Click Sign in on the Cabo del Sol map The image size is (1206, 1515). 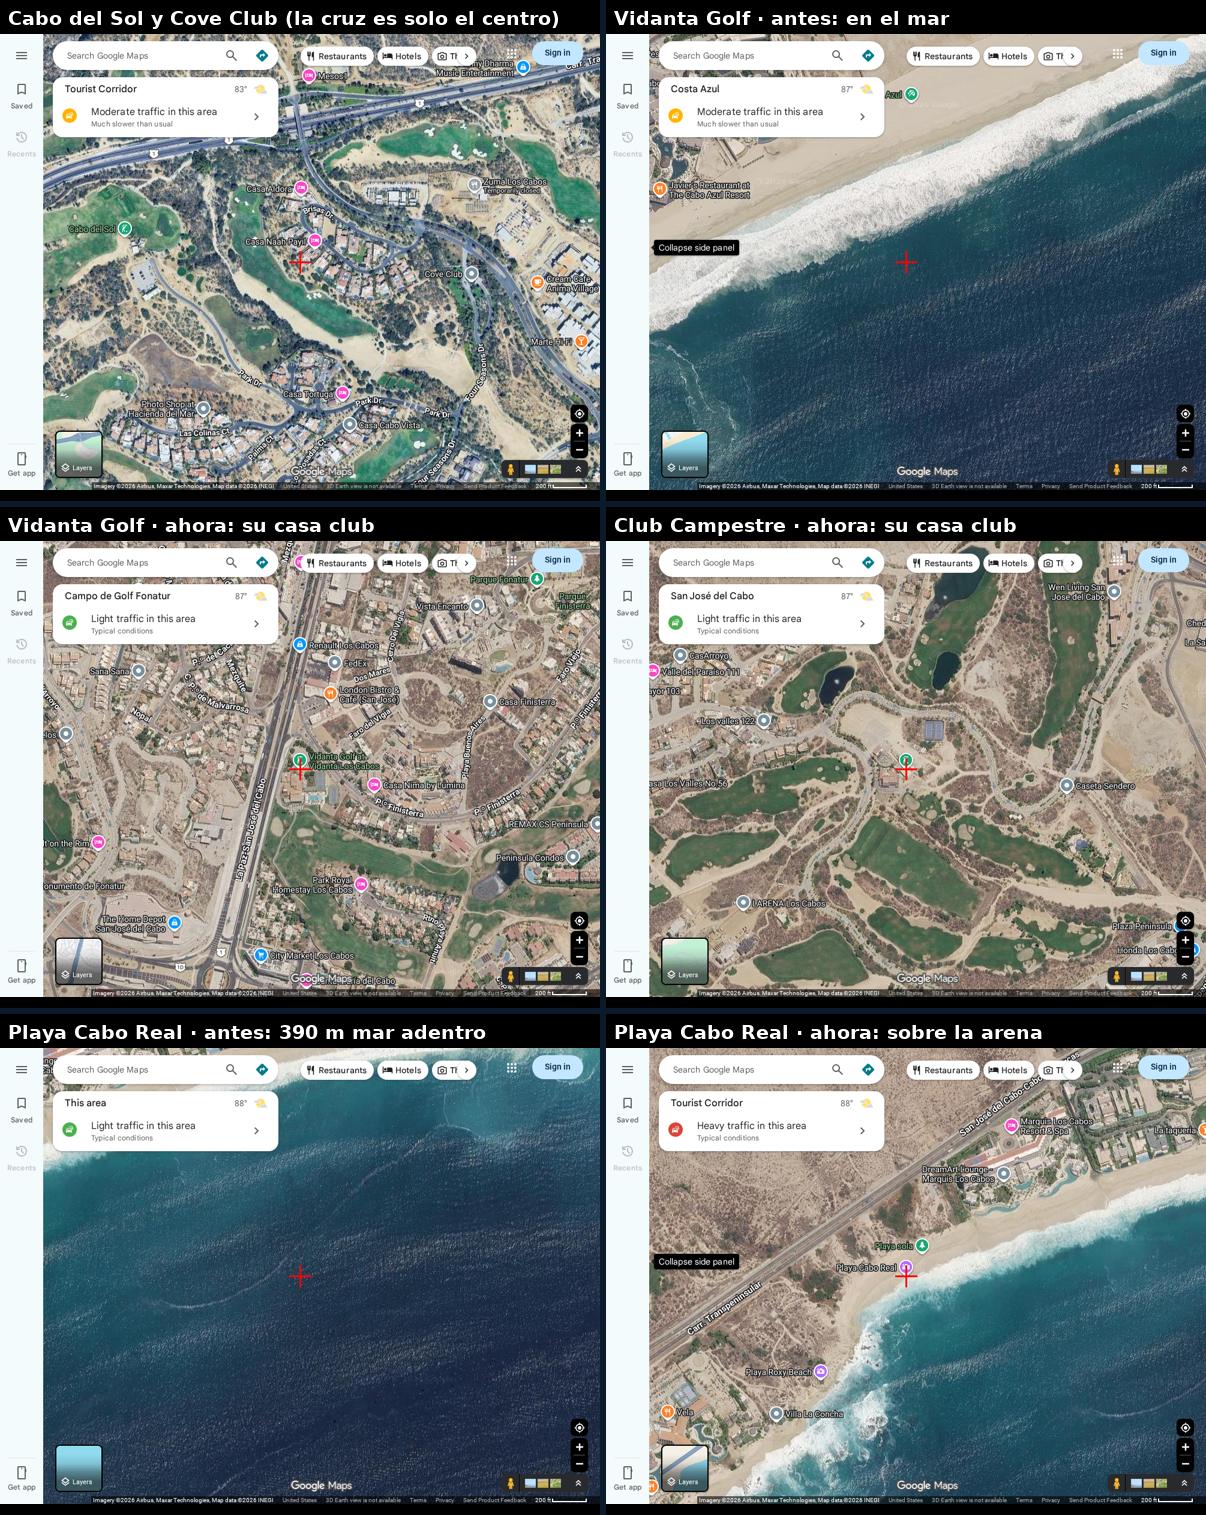coord(558,53)
